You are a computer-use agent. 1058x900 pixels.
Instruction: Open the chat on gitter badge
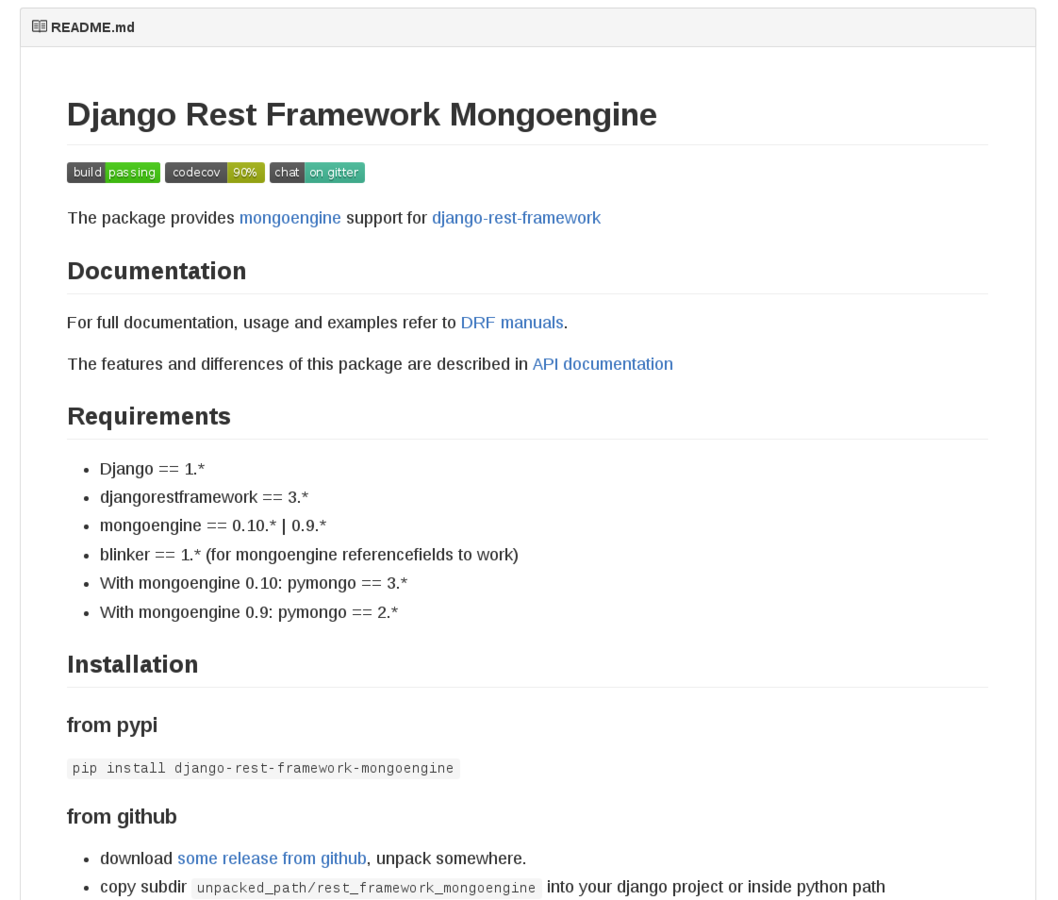click(x=317, y=173)
